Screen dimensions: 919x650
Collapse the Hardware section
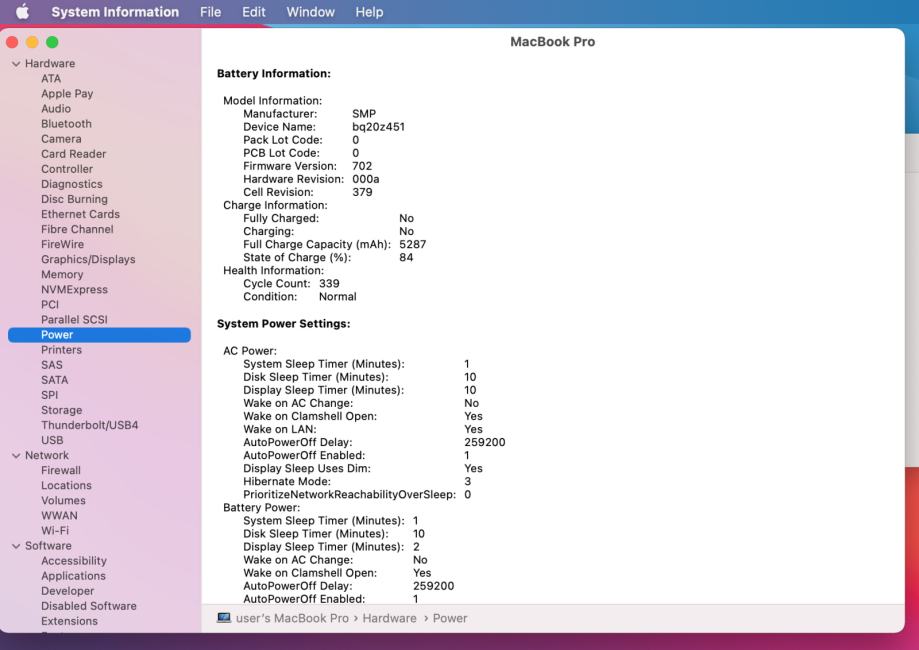click(16, 63)
